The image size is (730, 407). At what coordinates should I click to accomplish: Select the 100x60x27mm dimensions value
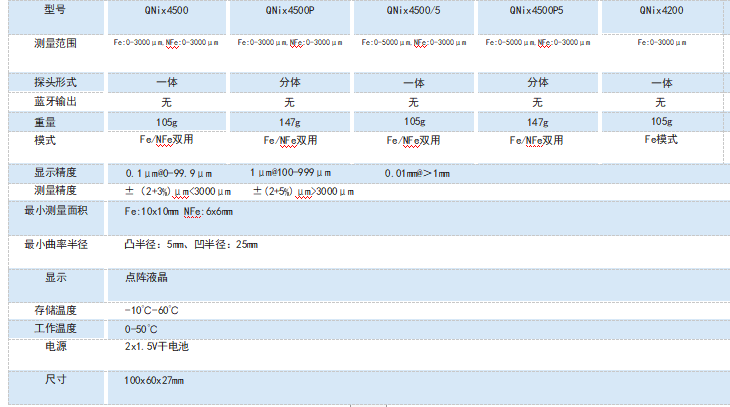pos(154,381)
